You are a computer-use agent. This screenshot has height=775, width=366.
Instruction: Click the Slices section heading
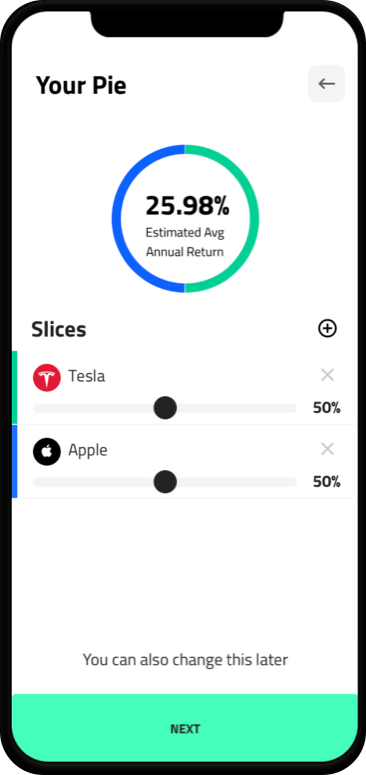59,329
